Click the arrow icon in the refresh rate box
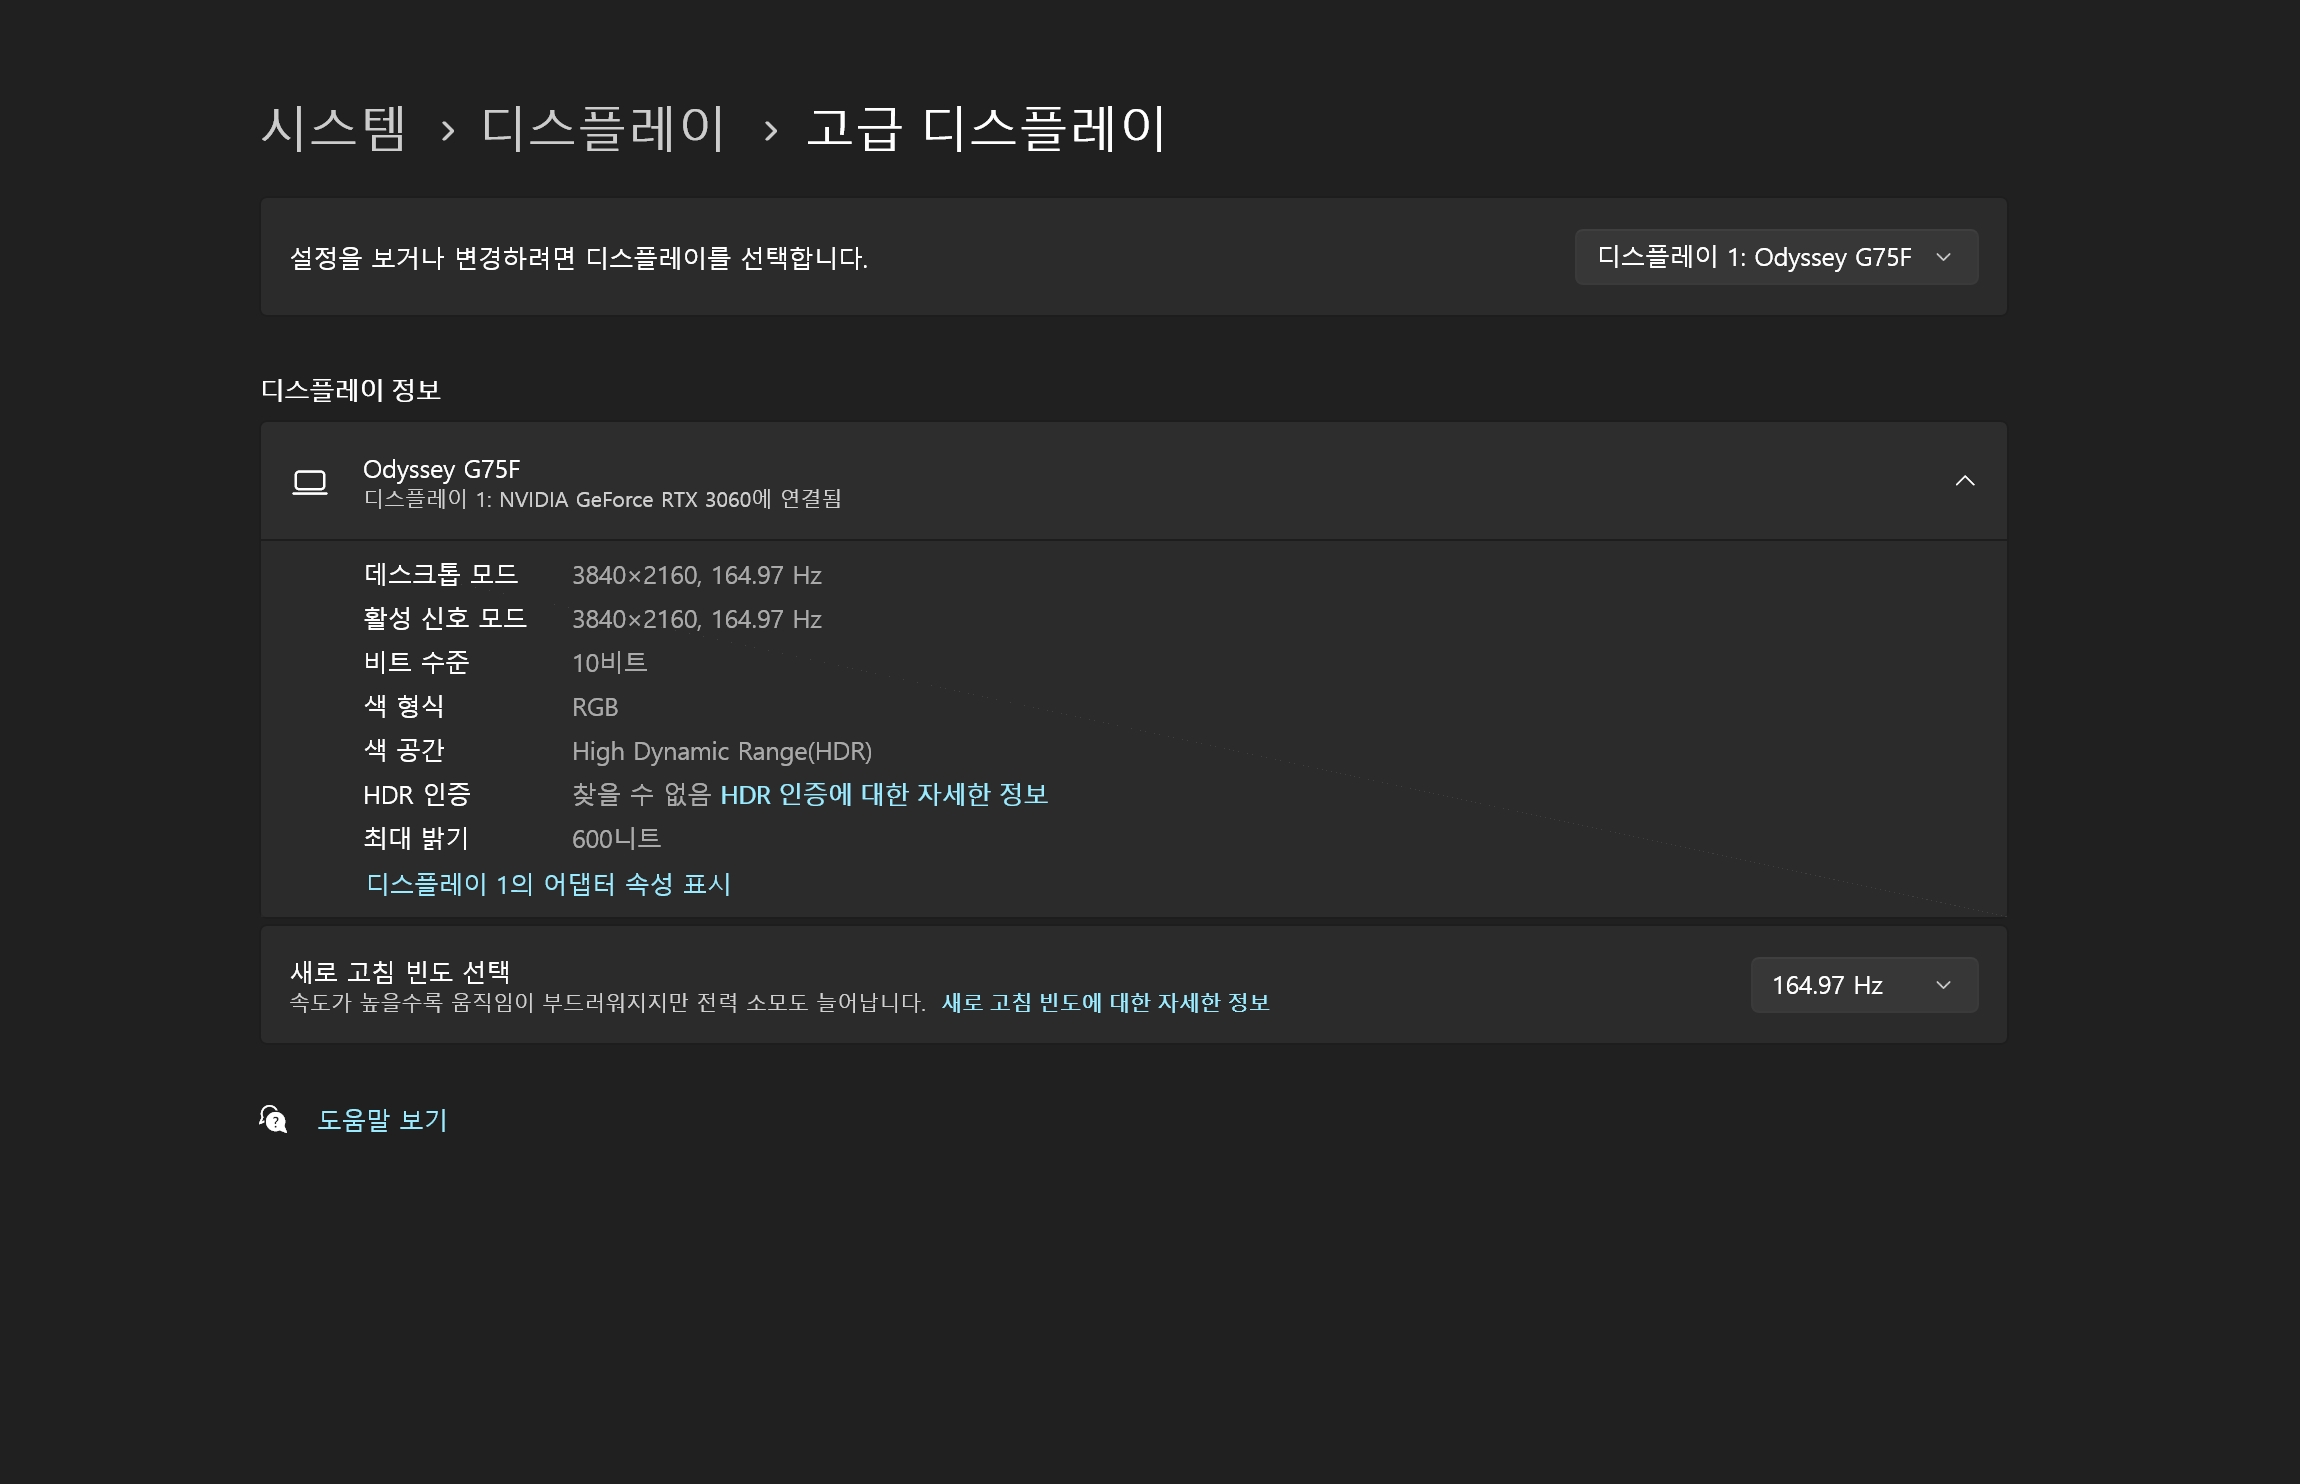2300x1484 pixels. (x=1943, y=985)
